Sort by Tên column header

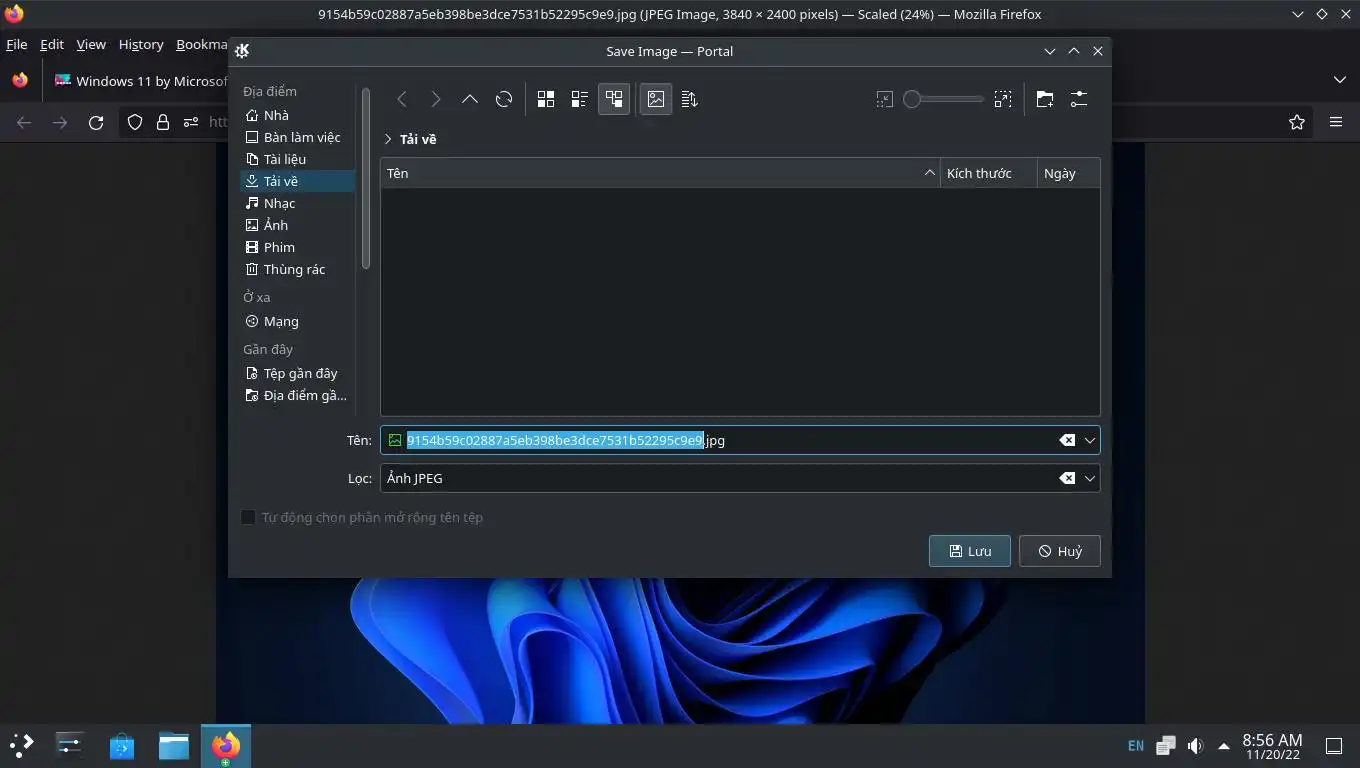(660, 173)
